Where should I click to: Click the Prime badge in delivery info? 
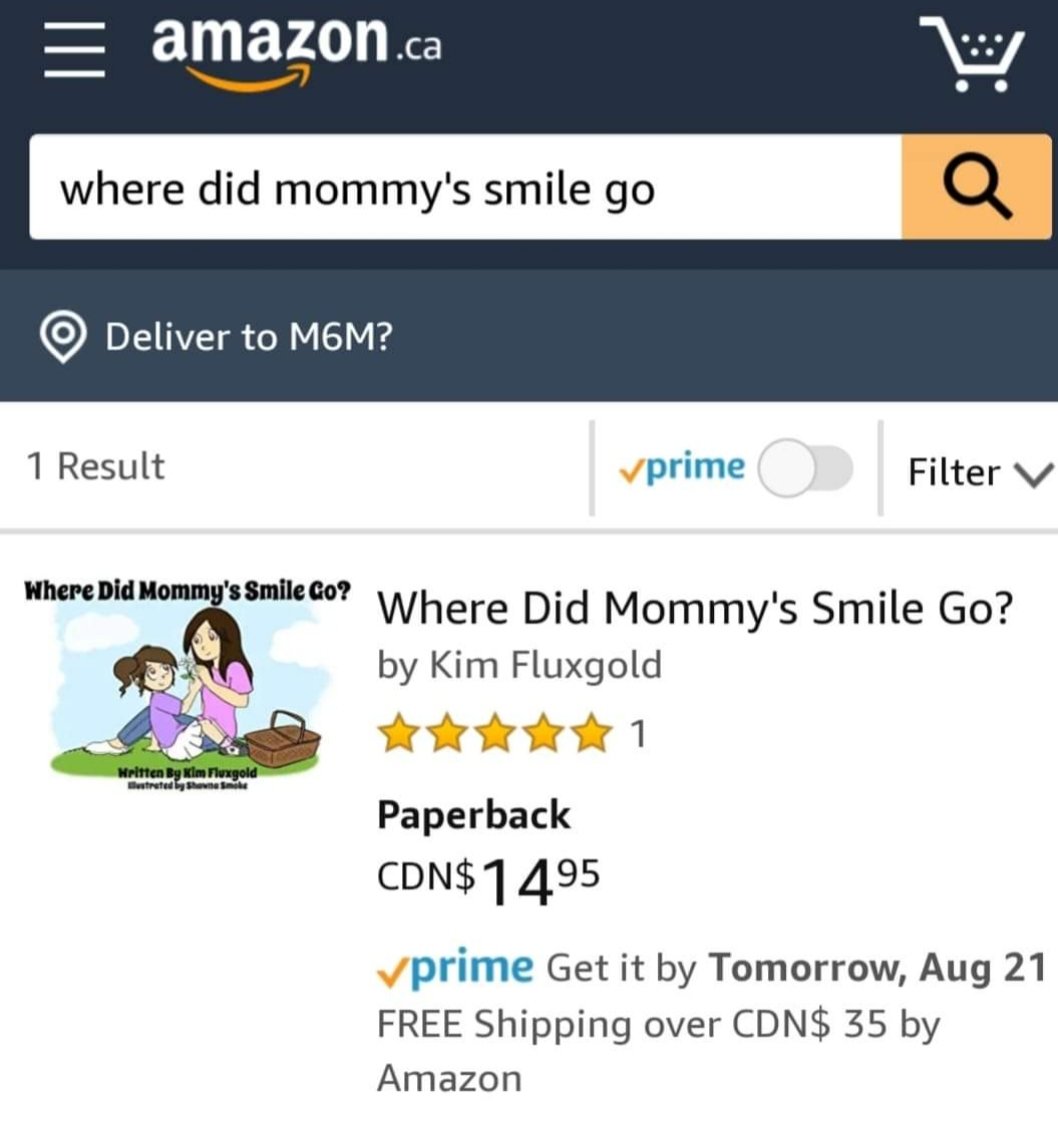click(x=456, y=967)
